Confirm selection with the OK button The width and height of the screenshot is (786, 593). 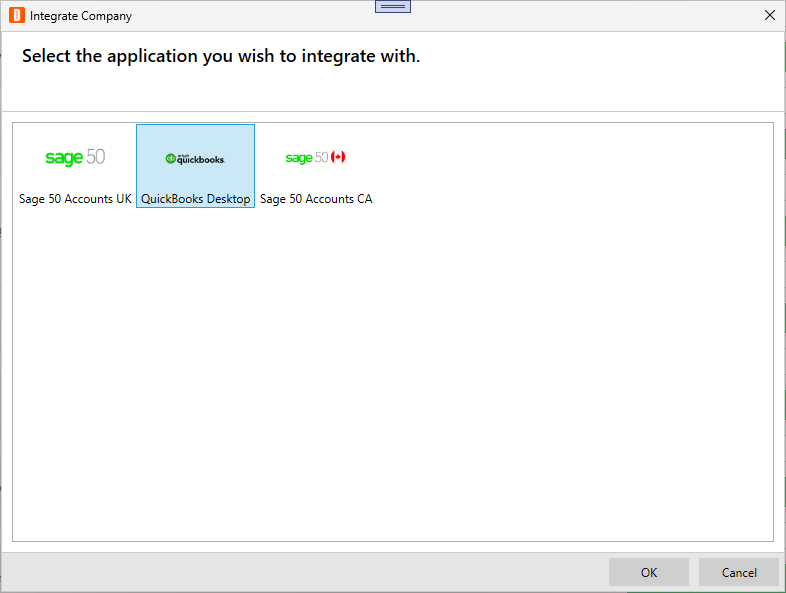(649, 572)
